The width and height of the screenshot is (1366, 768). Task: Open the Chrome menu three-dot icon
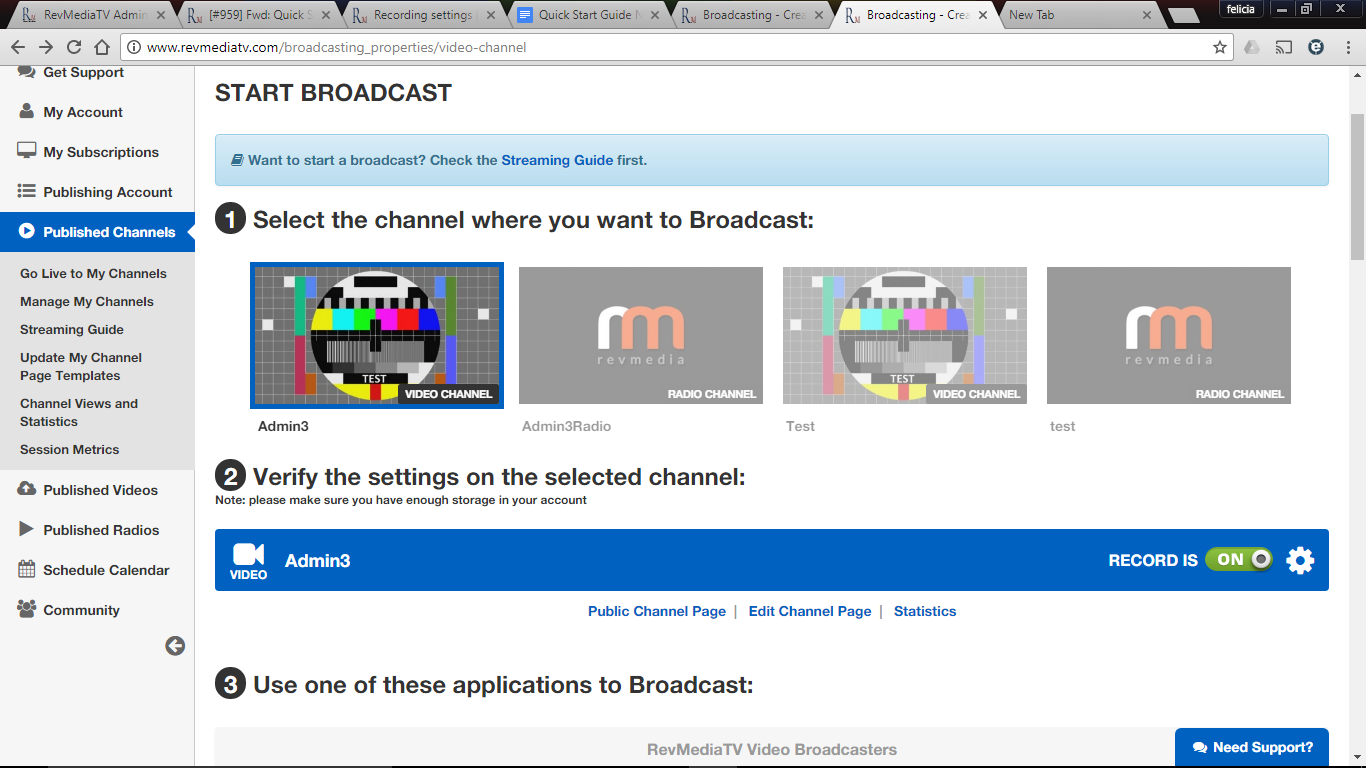click(x=1347, y=47)
